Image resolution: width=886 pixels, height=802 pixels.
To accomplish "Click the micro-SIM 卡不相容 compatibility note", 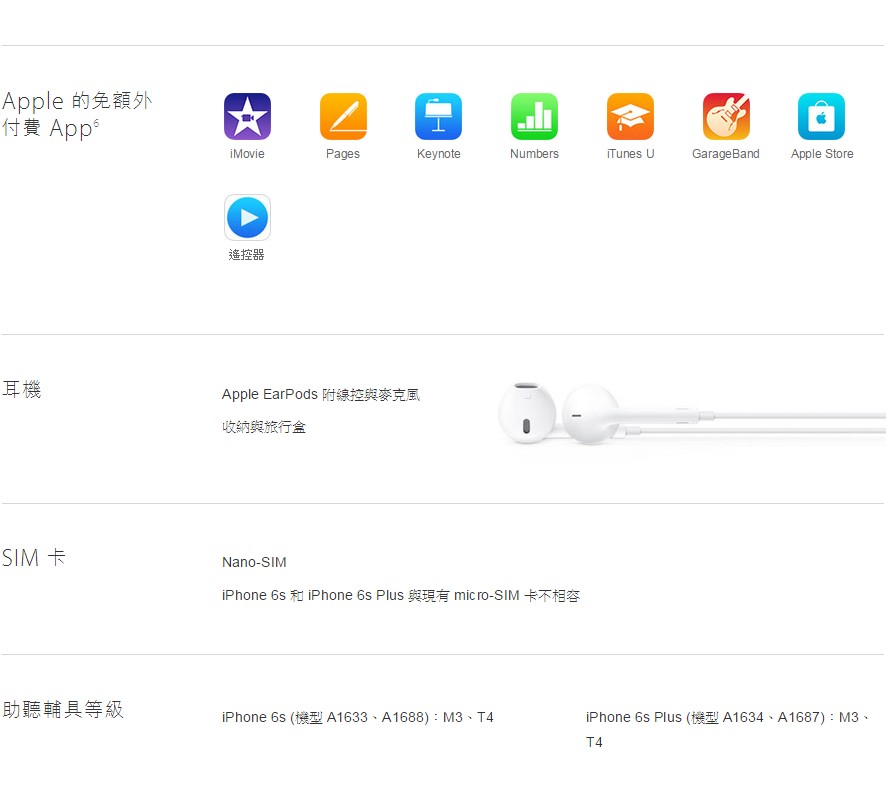I will (x=401, y=595).
